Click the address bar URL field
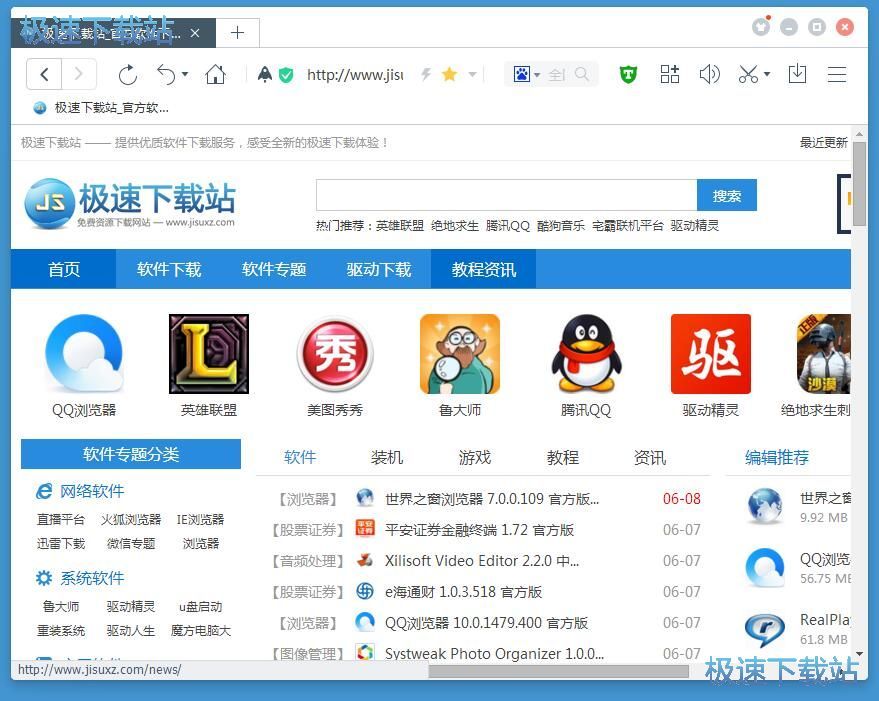The width and height of the screenshot is (879, 701). click(355, 74)
